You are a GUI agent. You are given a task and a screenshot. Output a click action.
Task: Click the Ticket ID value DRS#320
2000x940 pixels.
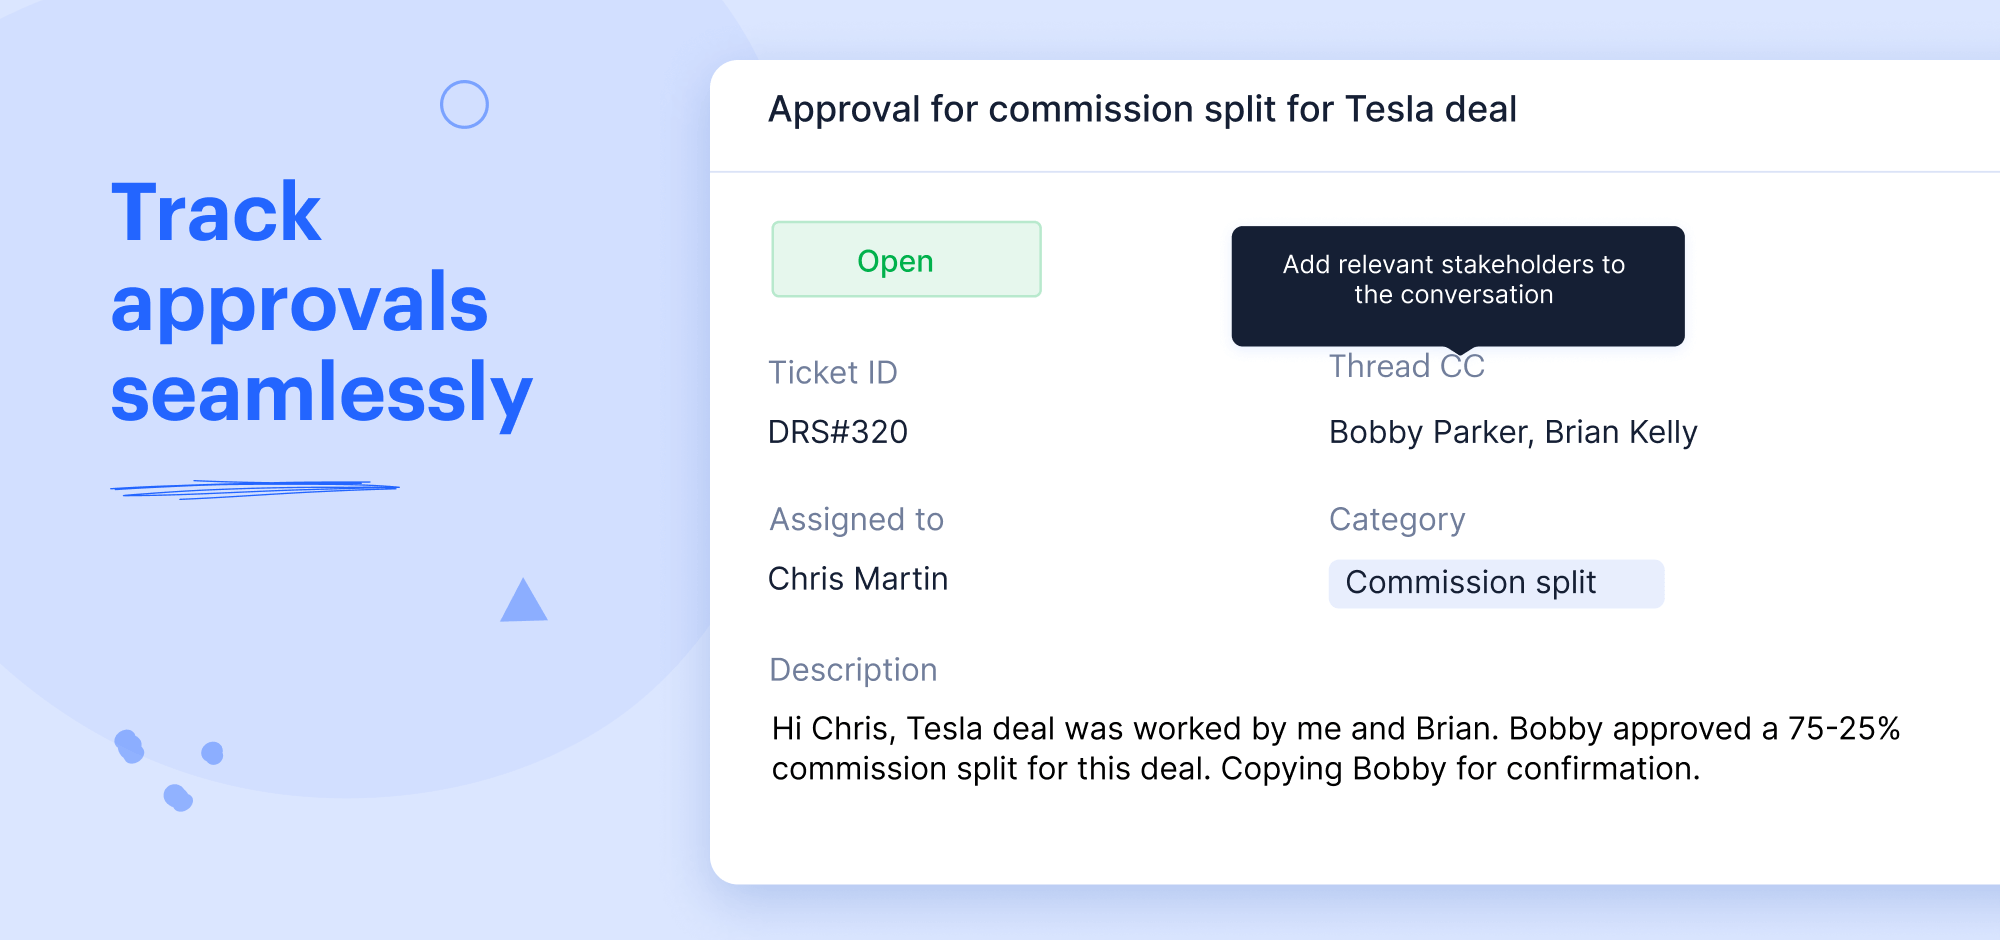tap(838, 432)
